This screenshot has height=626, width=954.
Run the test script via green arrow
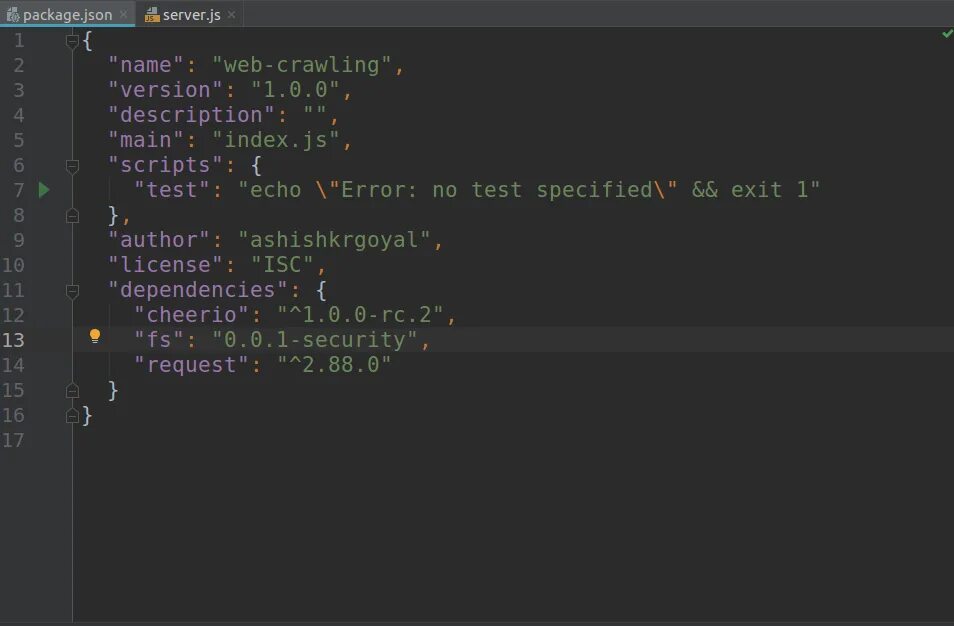click(x=44, y=190)
